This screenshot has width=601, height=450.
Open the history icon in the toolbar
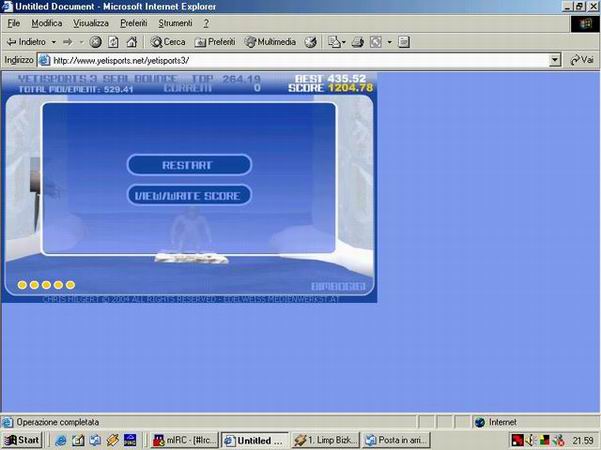[310, 42]
